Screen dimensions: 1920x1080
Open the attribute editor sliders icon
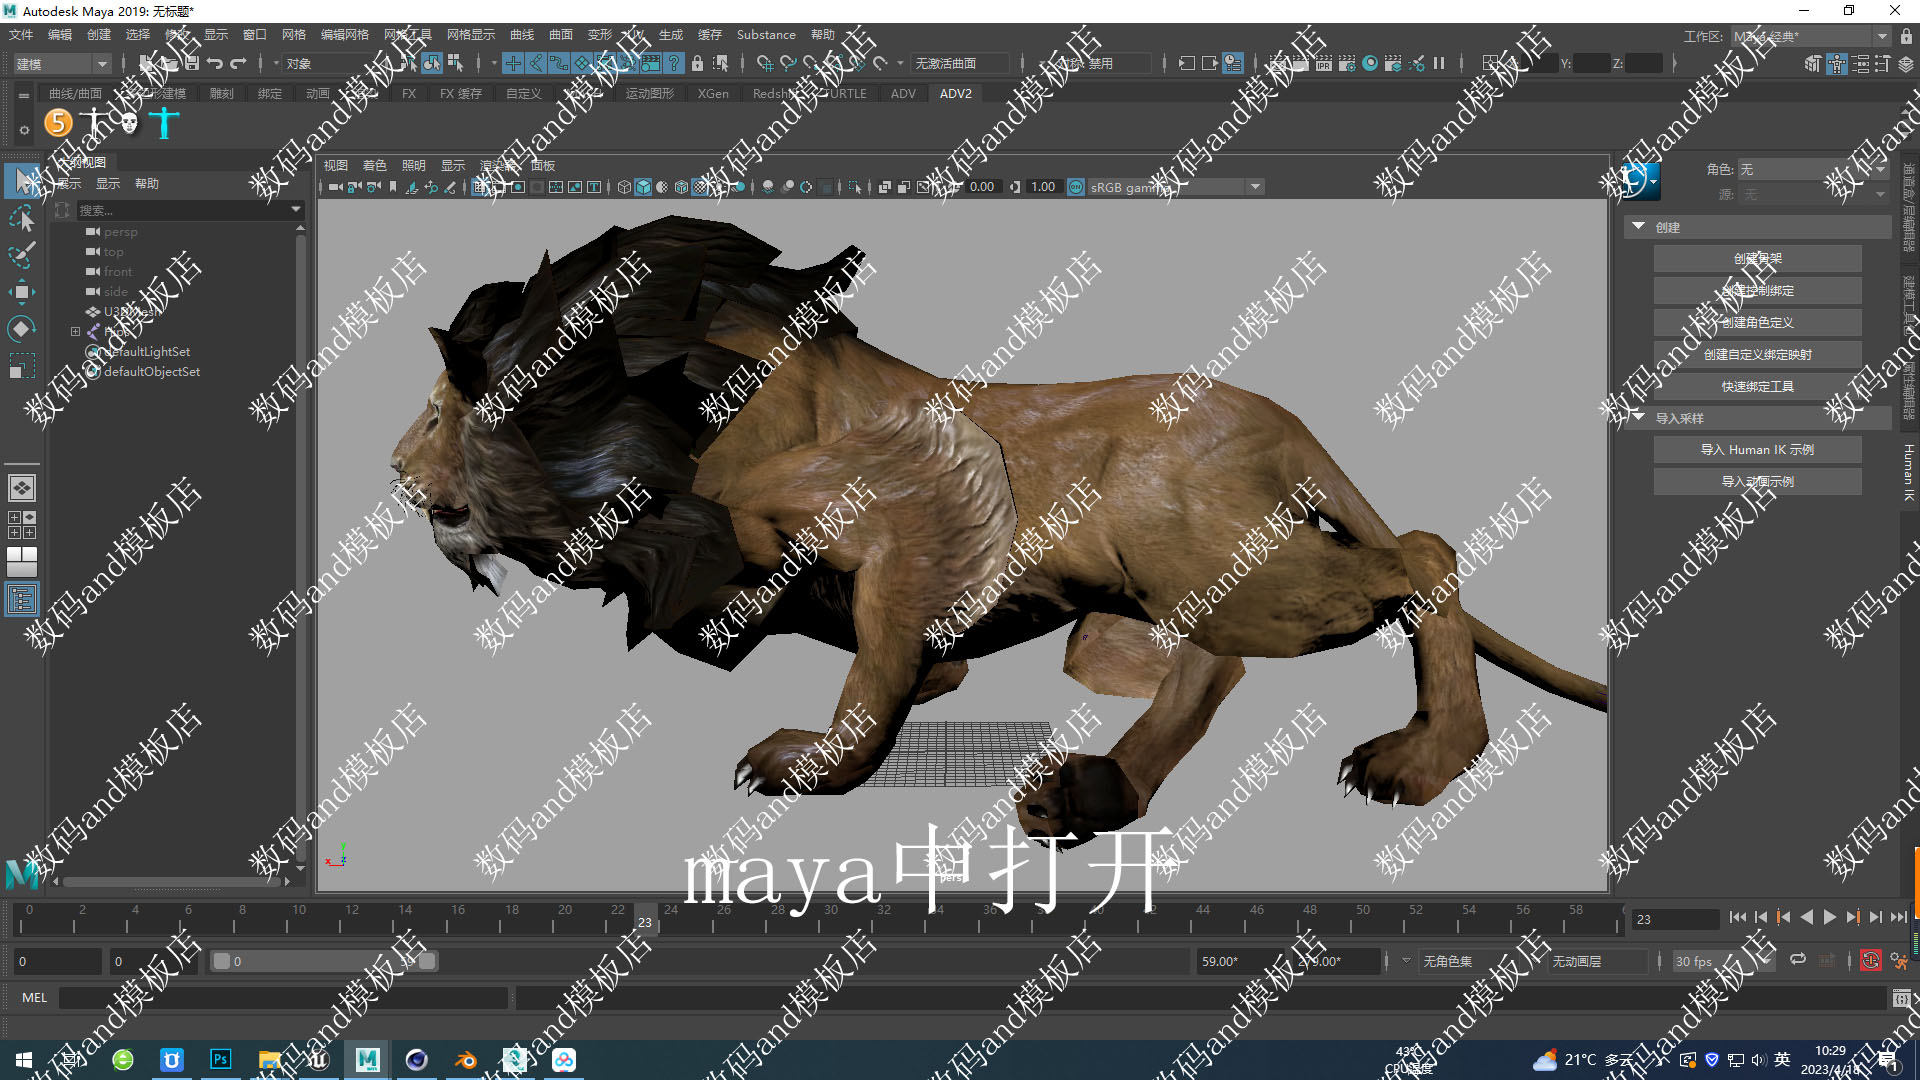(1861, 64)
